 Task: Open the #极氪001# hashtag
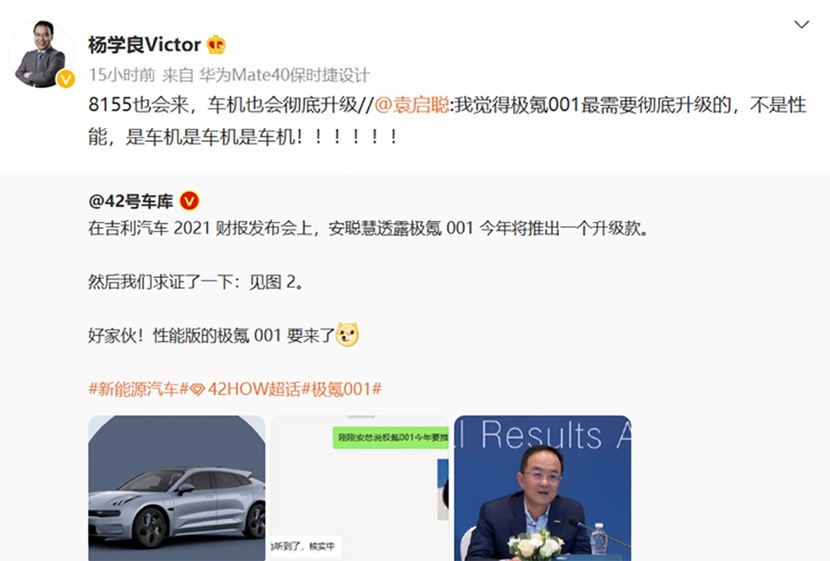click(341, 389)
